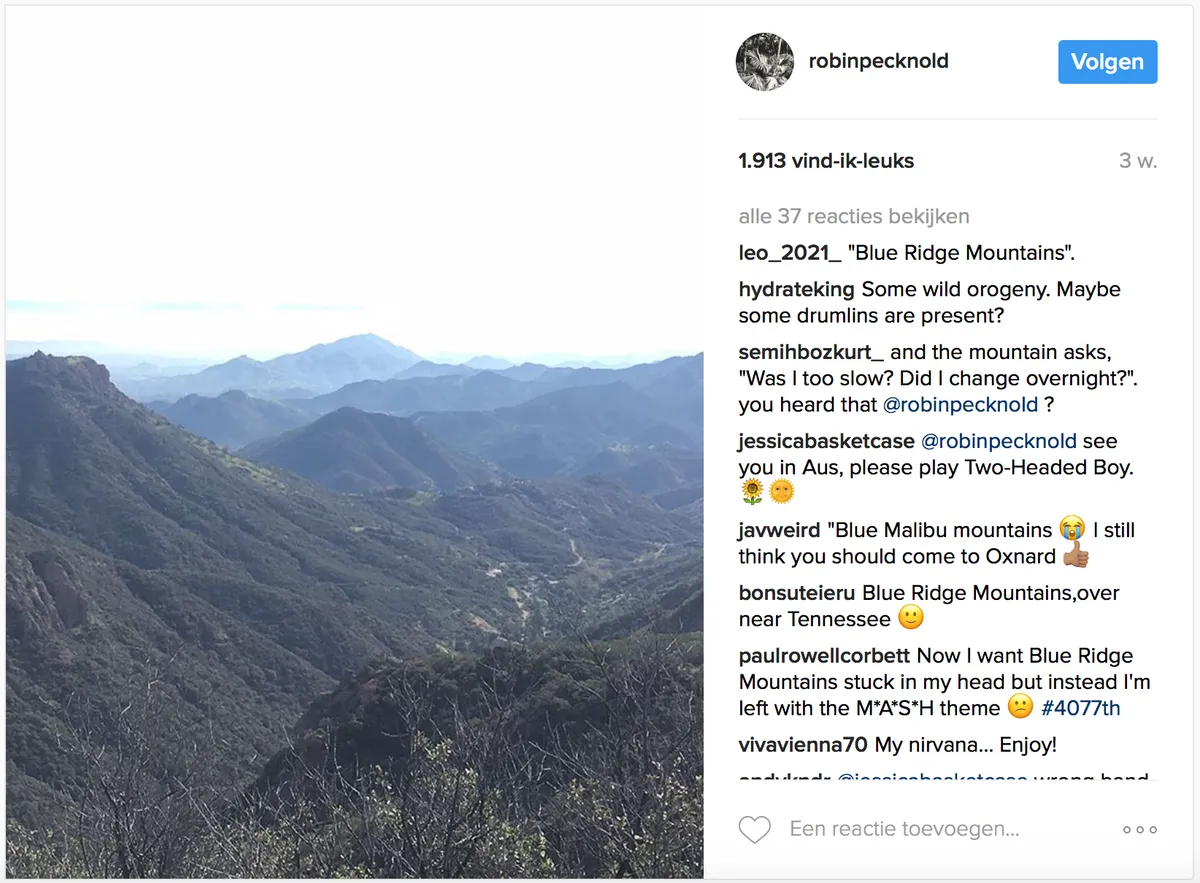Open bonsuteieru commenter profile
This screenshot has height=883, width=1200.
[x=797, y=593]
